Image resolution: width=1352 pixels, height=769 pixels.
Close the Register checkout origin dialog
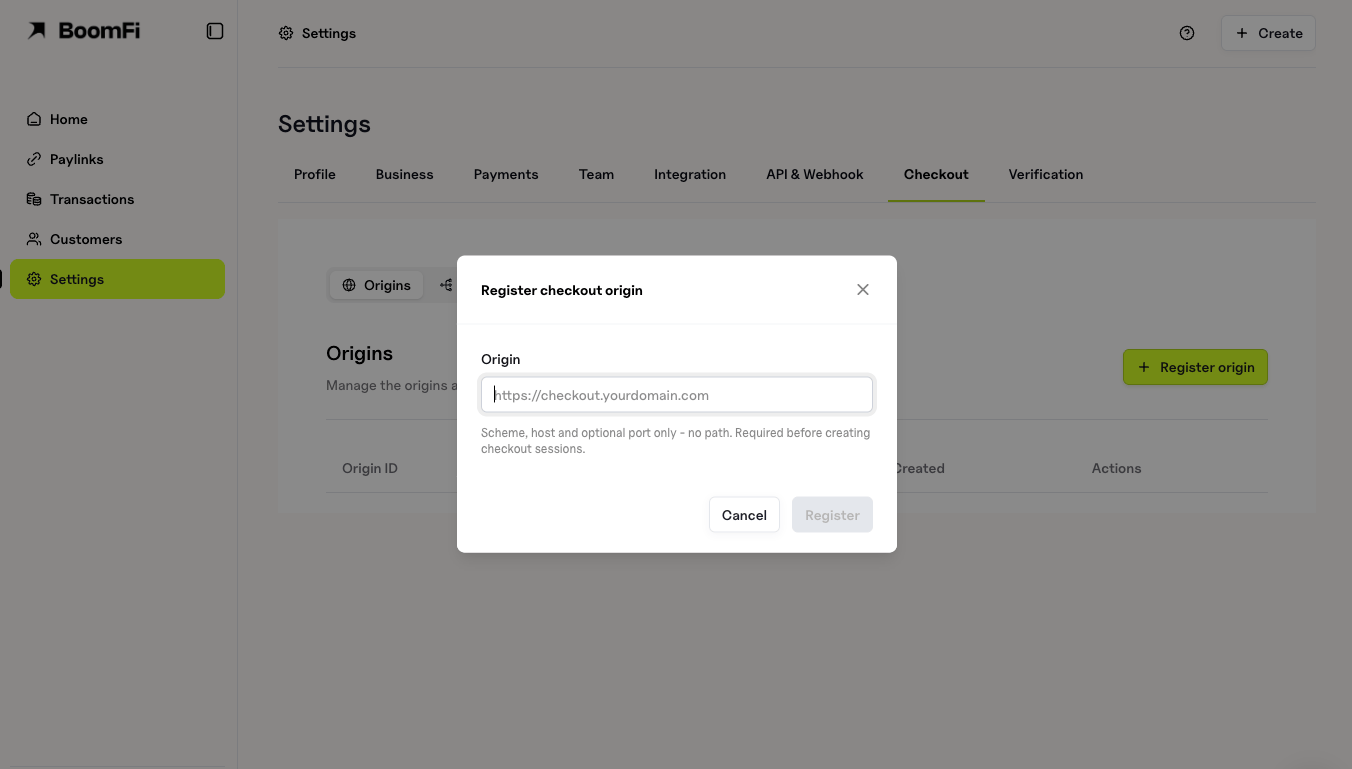coord(863,290)
